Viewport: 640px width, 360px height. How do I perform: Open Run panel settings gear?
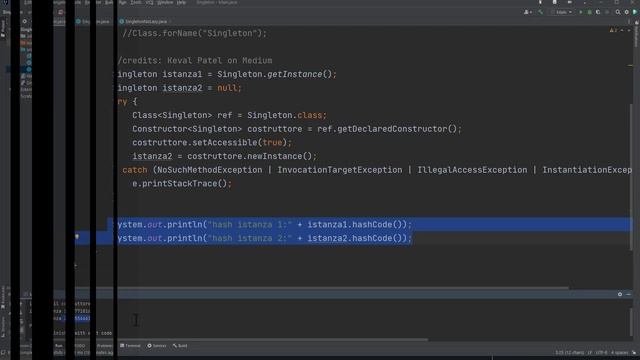620,294
